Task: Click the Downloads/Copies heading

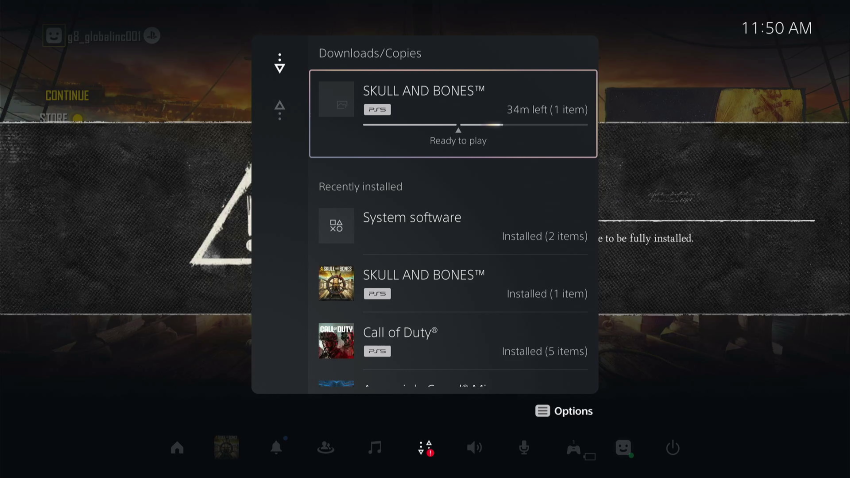Action: click(x=370, y=53)
